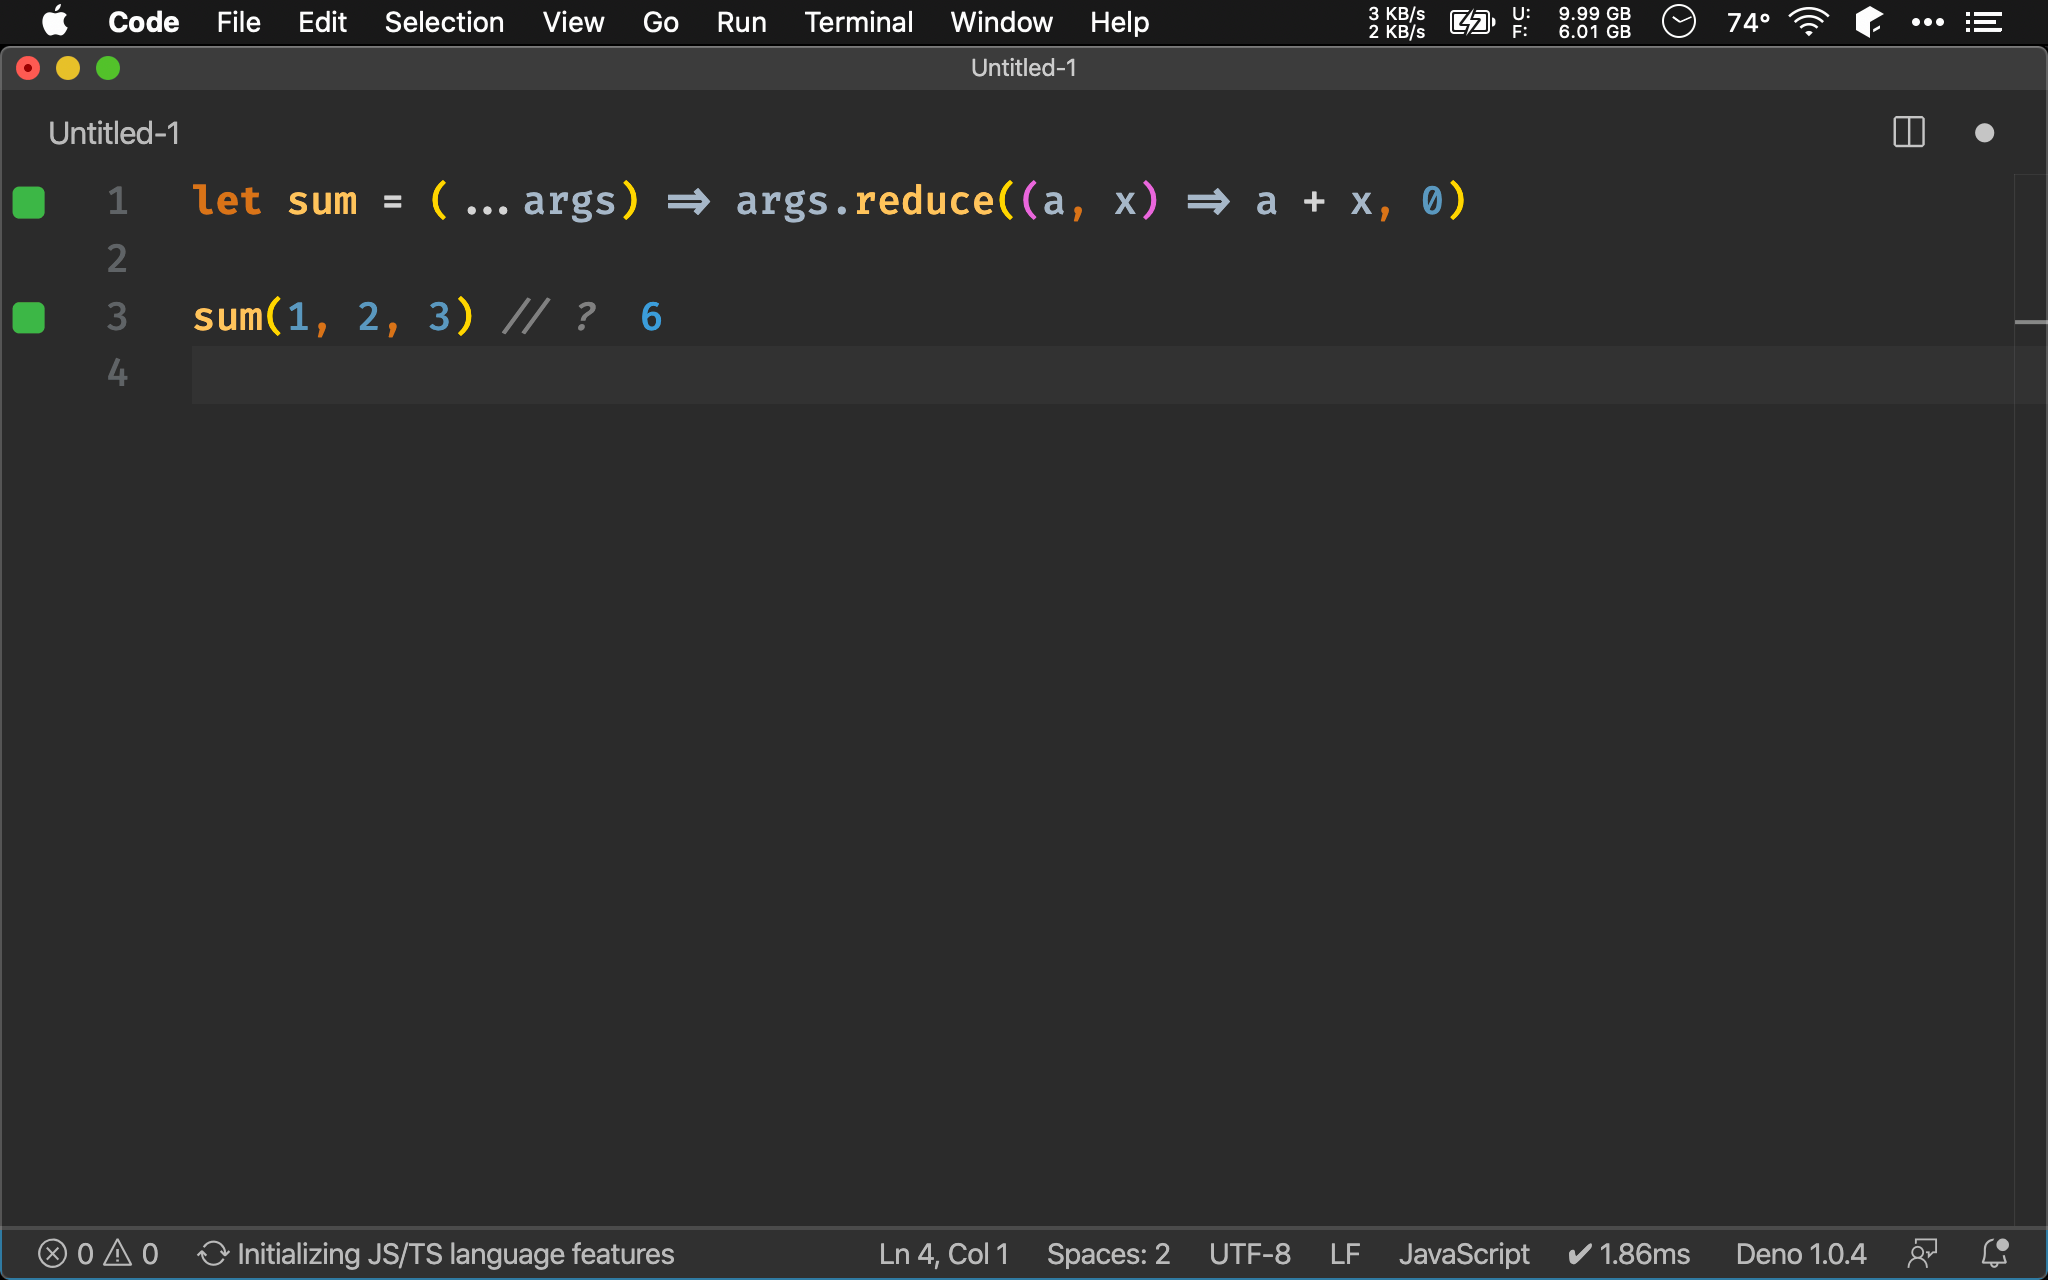2048x1280 pixels.
Task: Click the minimap scrollbar slider
Action: point(2030,322)
